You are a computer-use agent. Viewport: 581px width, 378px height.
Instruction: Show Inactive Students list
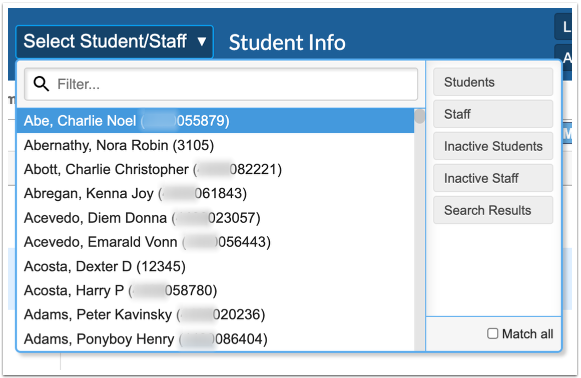click(x=493, y=146)
